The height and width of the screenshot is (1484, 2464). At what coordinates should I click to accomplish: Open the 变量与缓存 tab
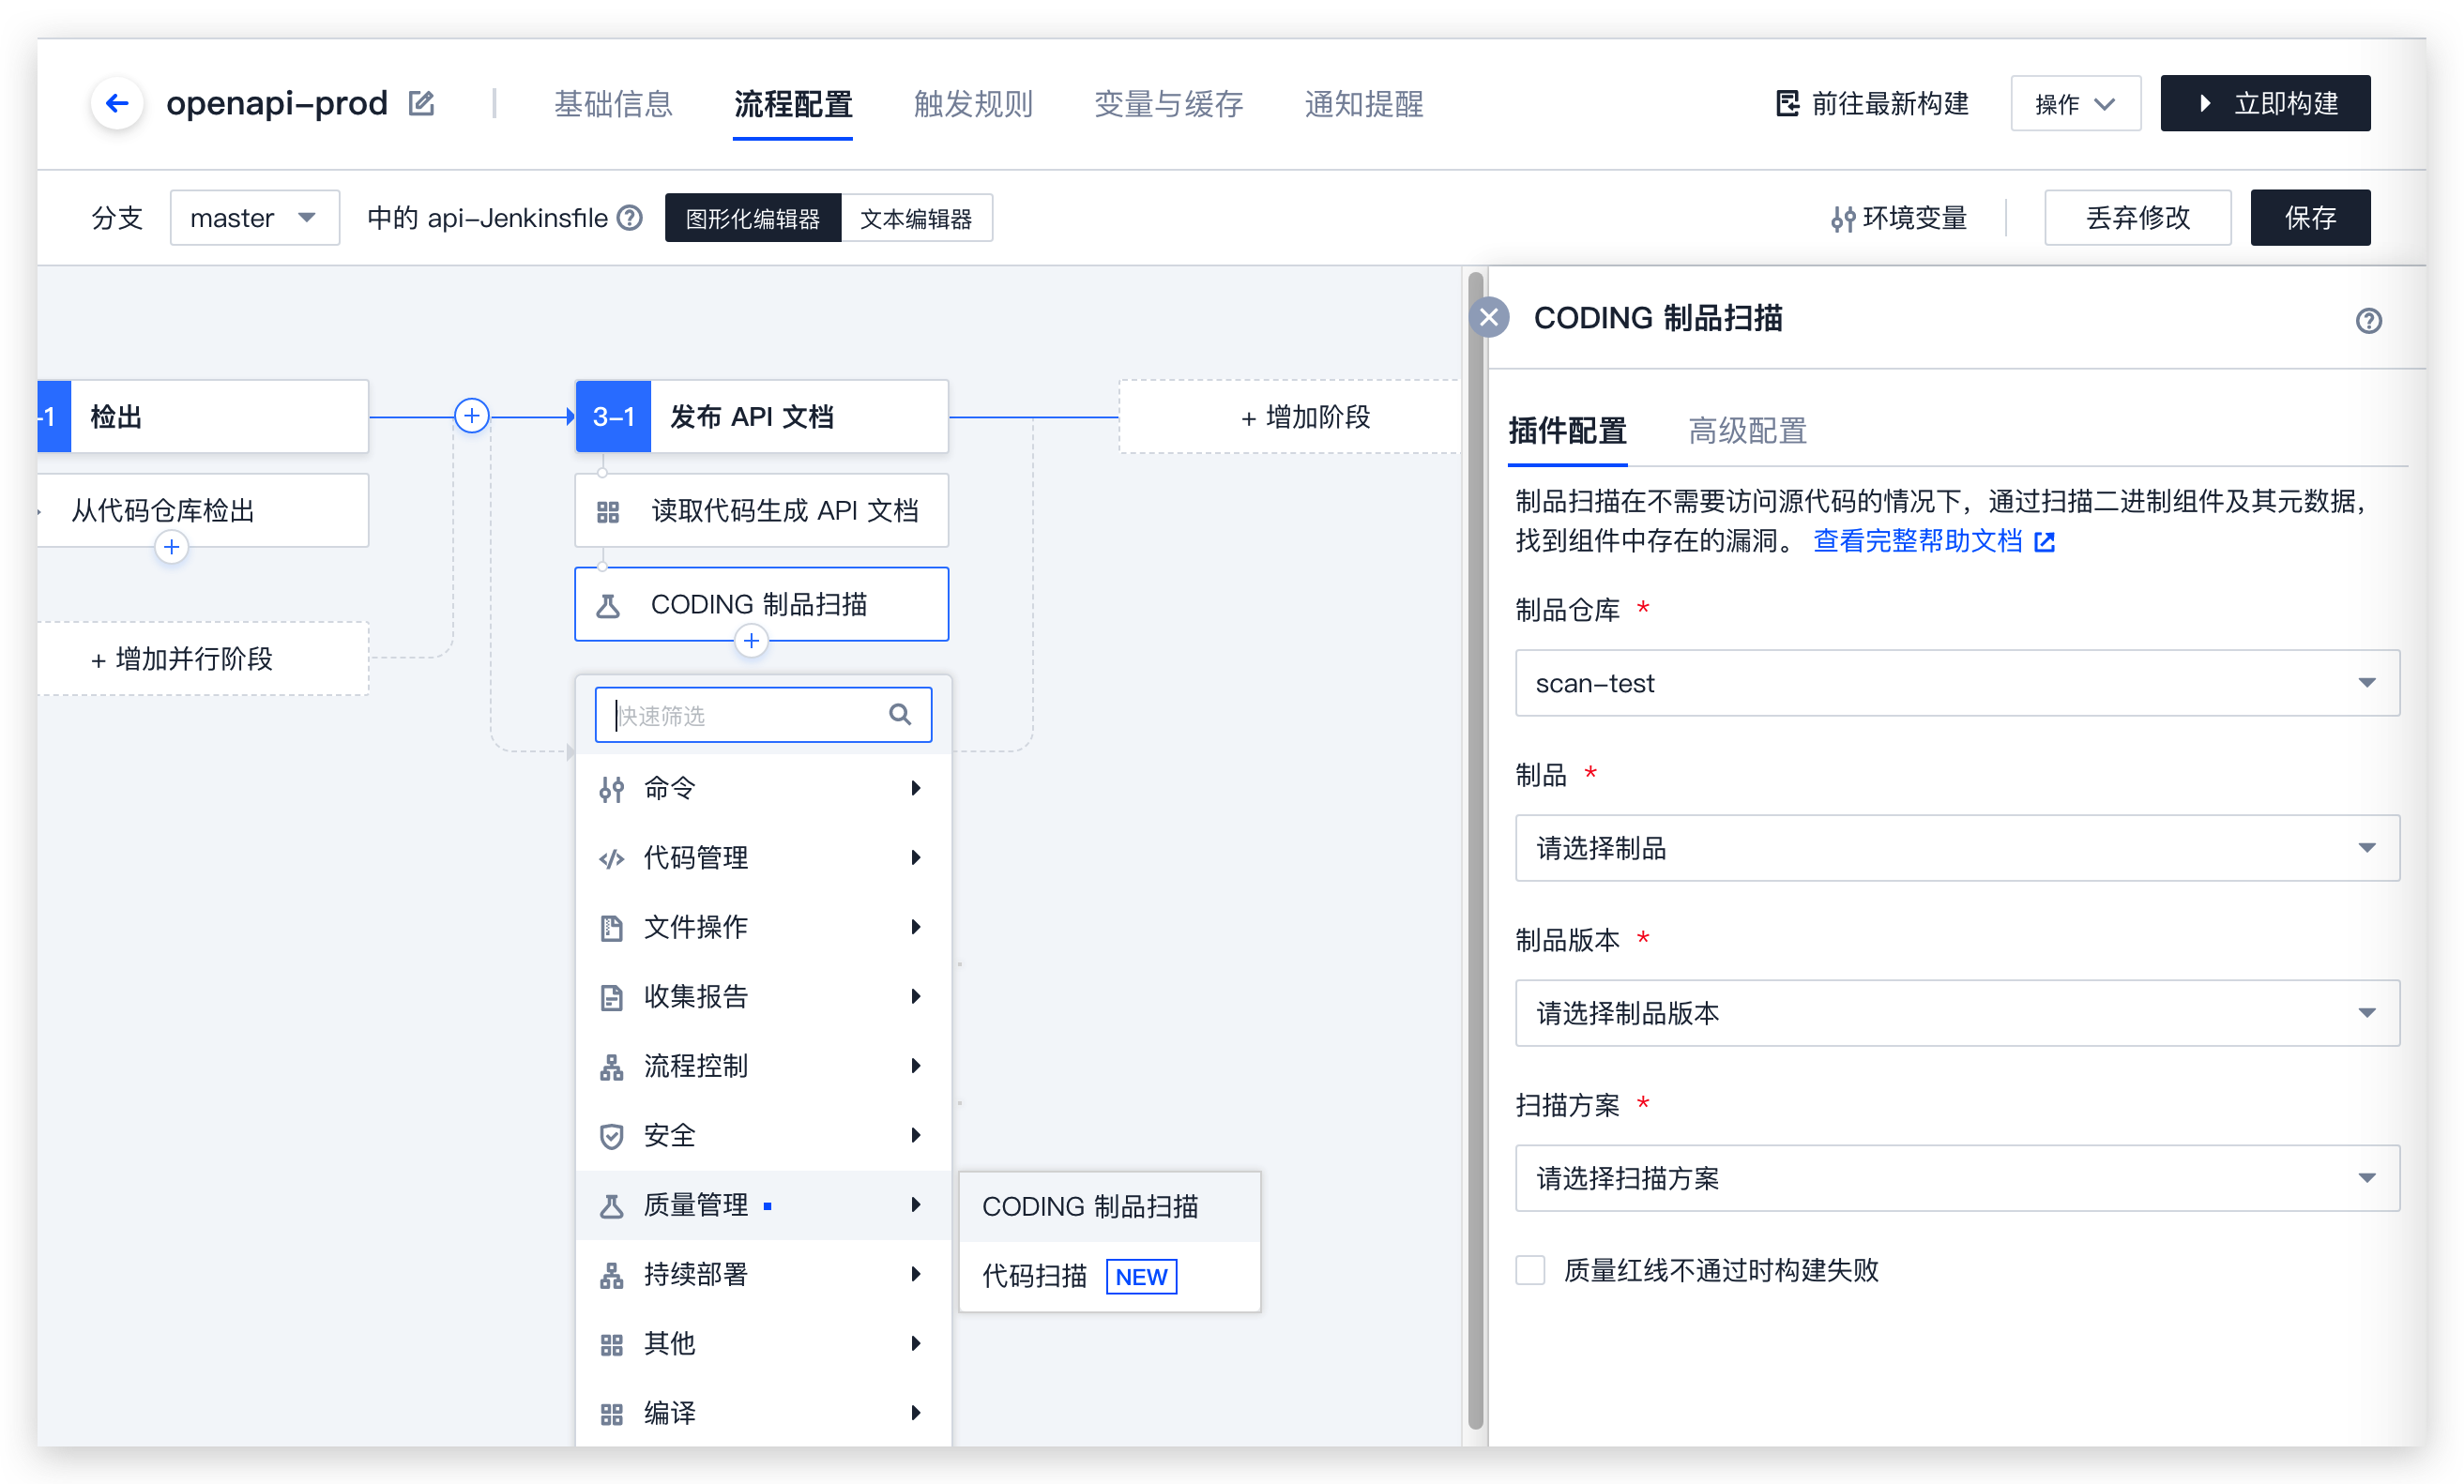[1168, 103]
